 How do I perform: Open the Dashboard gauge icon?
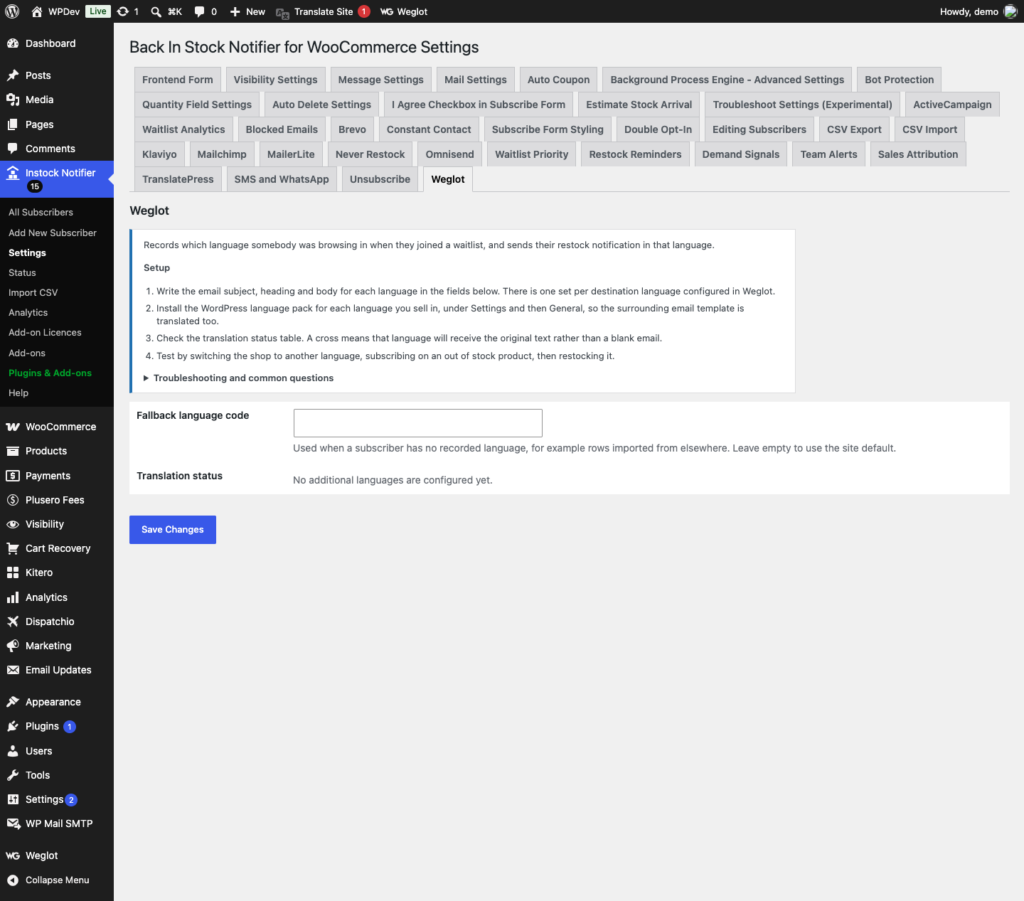click(x=12, y=43)
